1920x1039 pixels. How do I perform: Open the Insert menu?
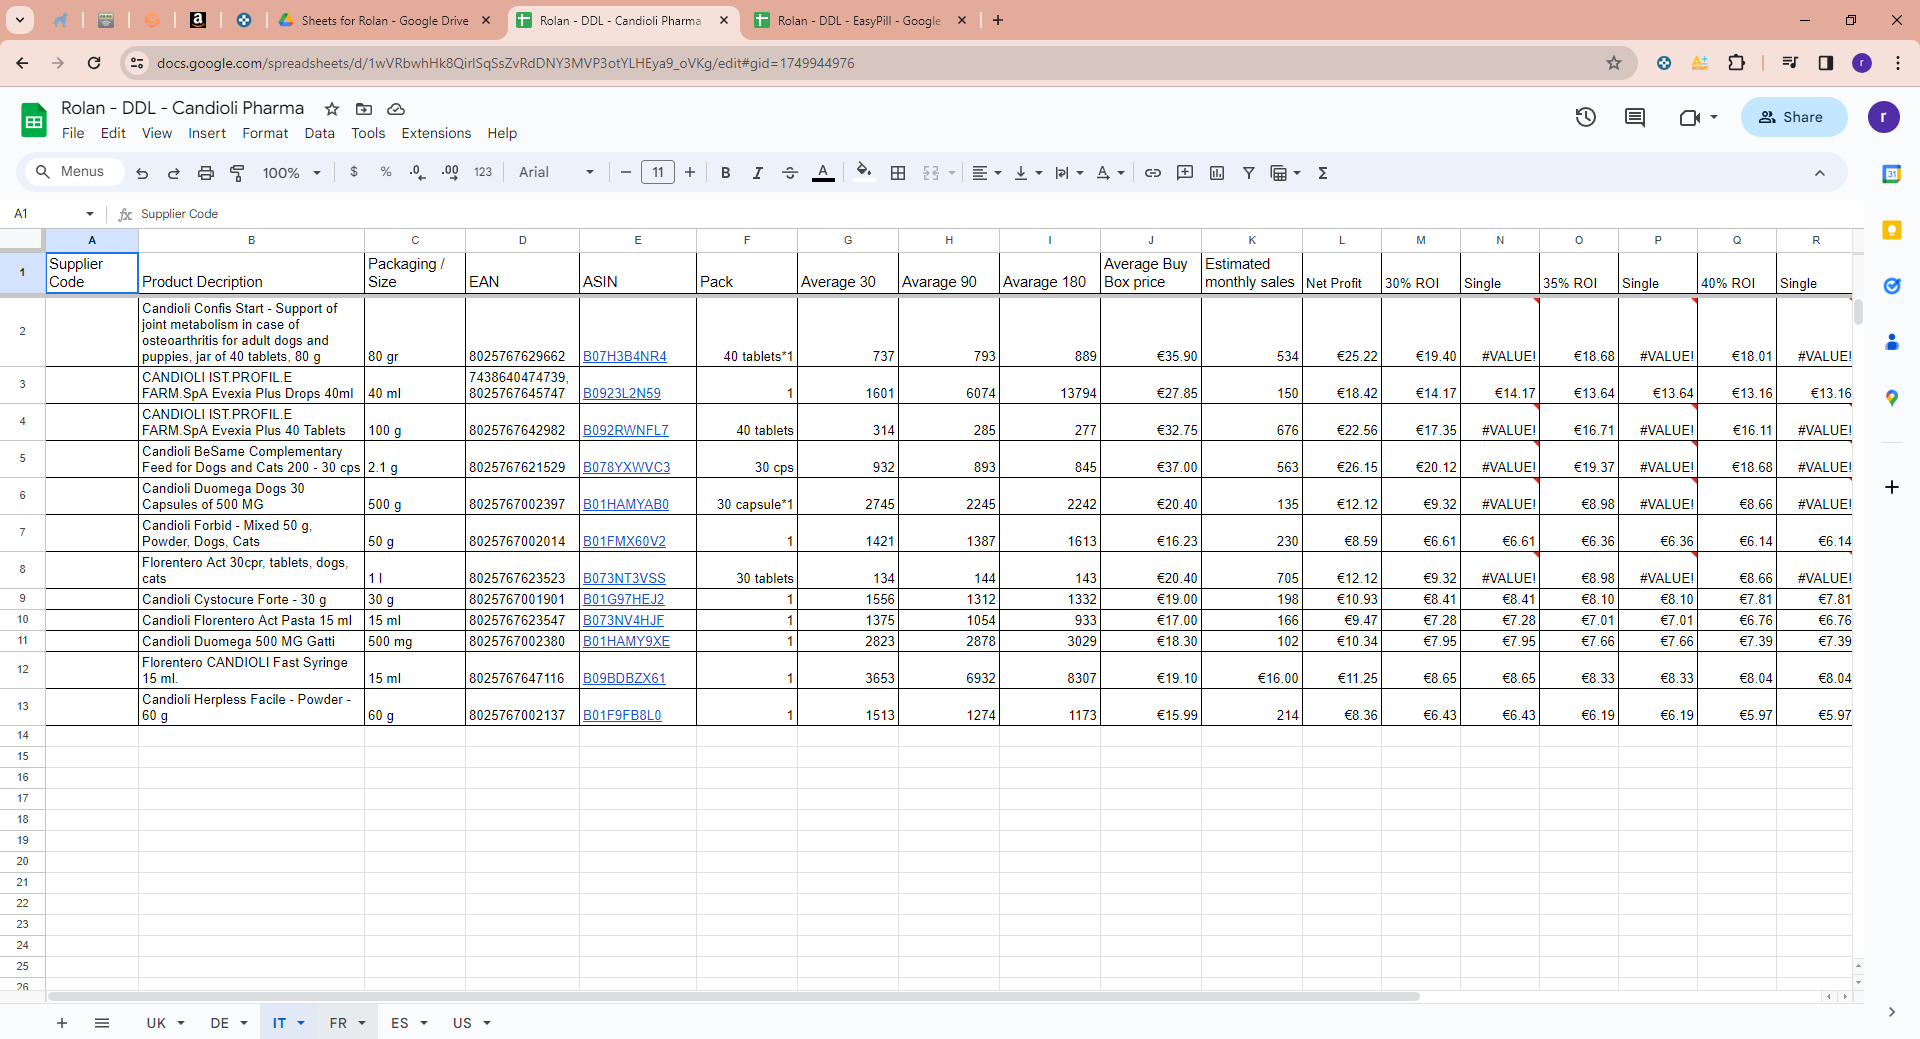click(x=207, y=133)
